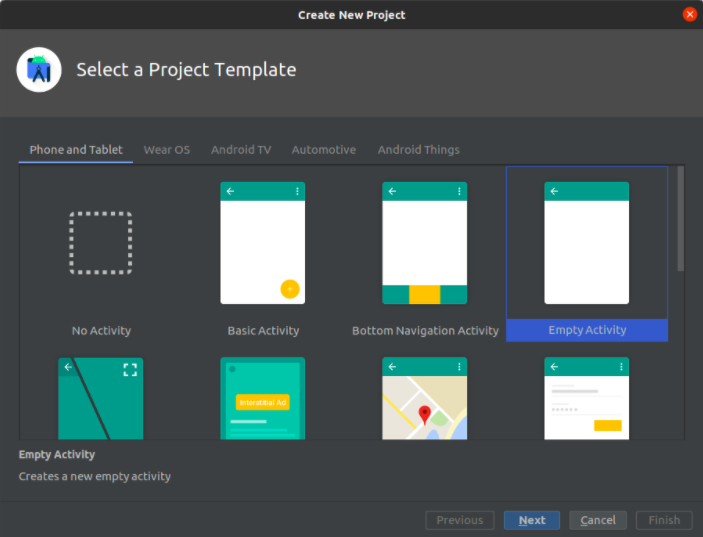Switch to the Wear OS tab
This screenshot has height=537, width=703.
point(166,150)
